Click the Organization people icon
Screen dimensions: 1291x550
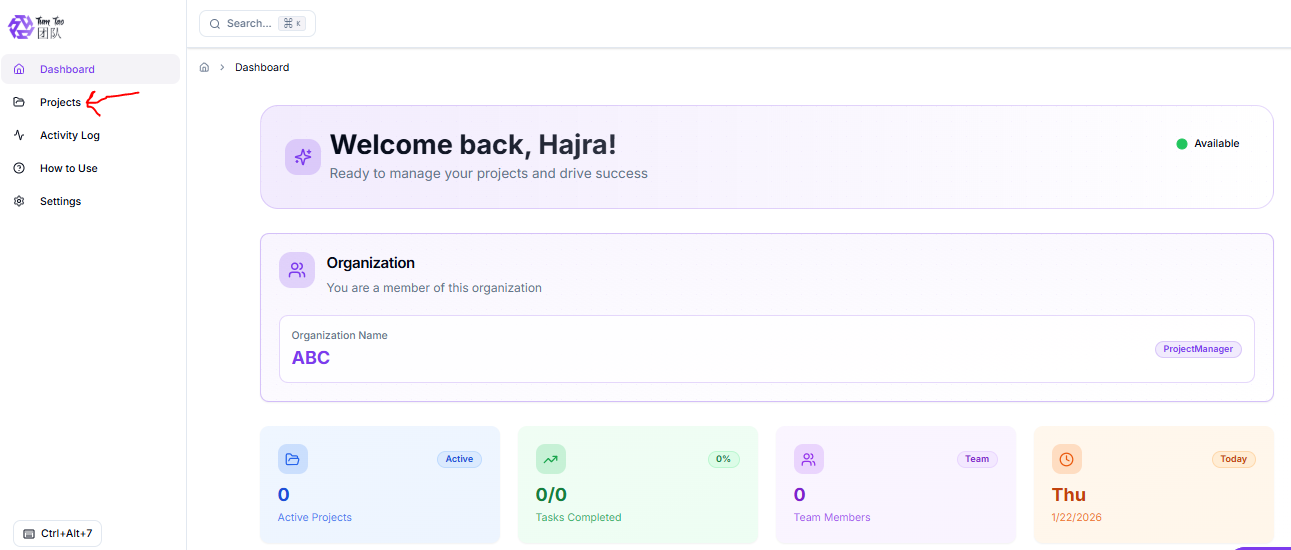[297, 270]
